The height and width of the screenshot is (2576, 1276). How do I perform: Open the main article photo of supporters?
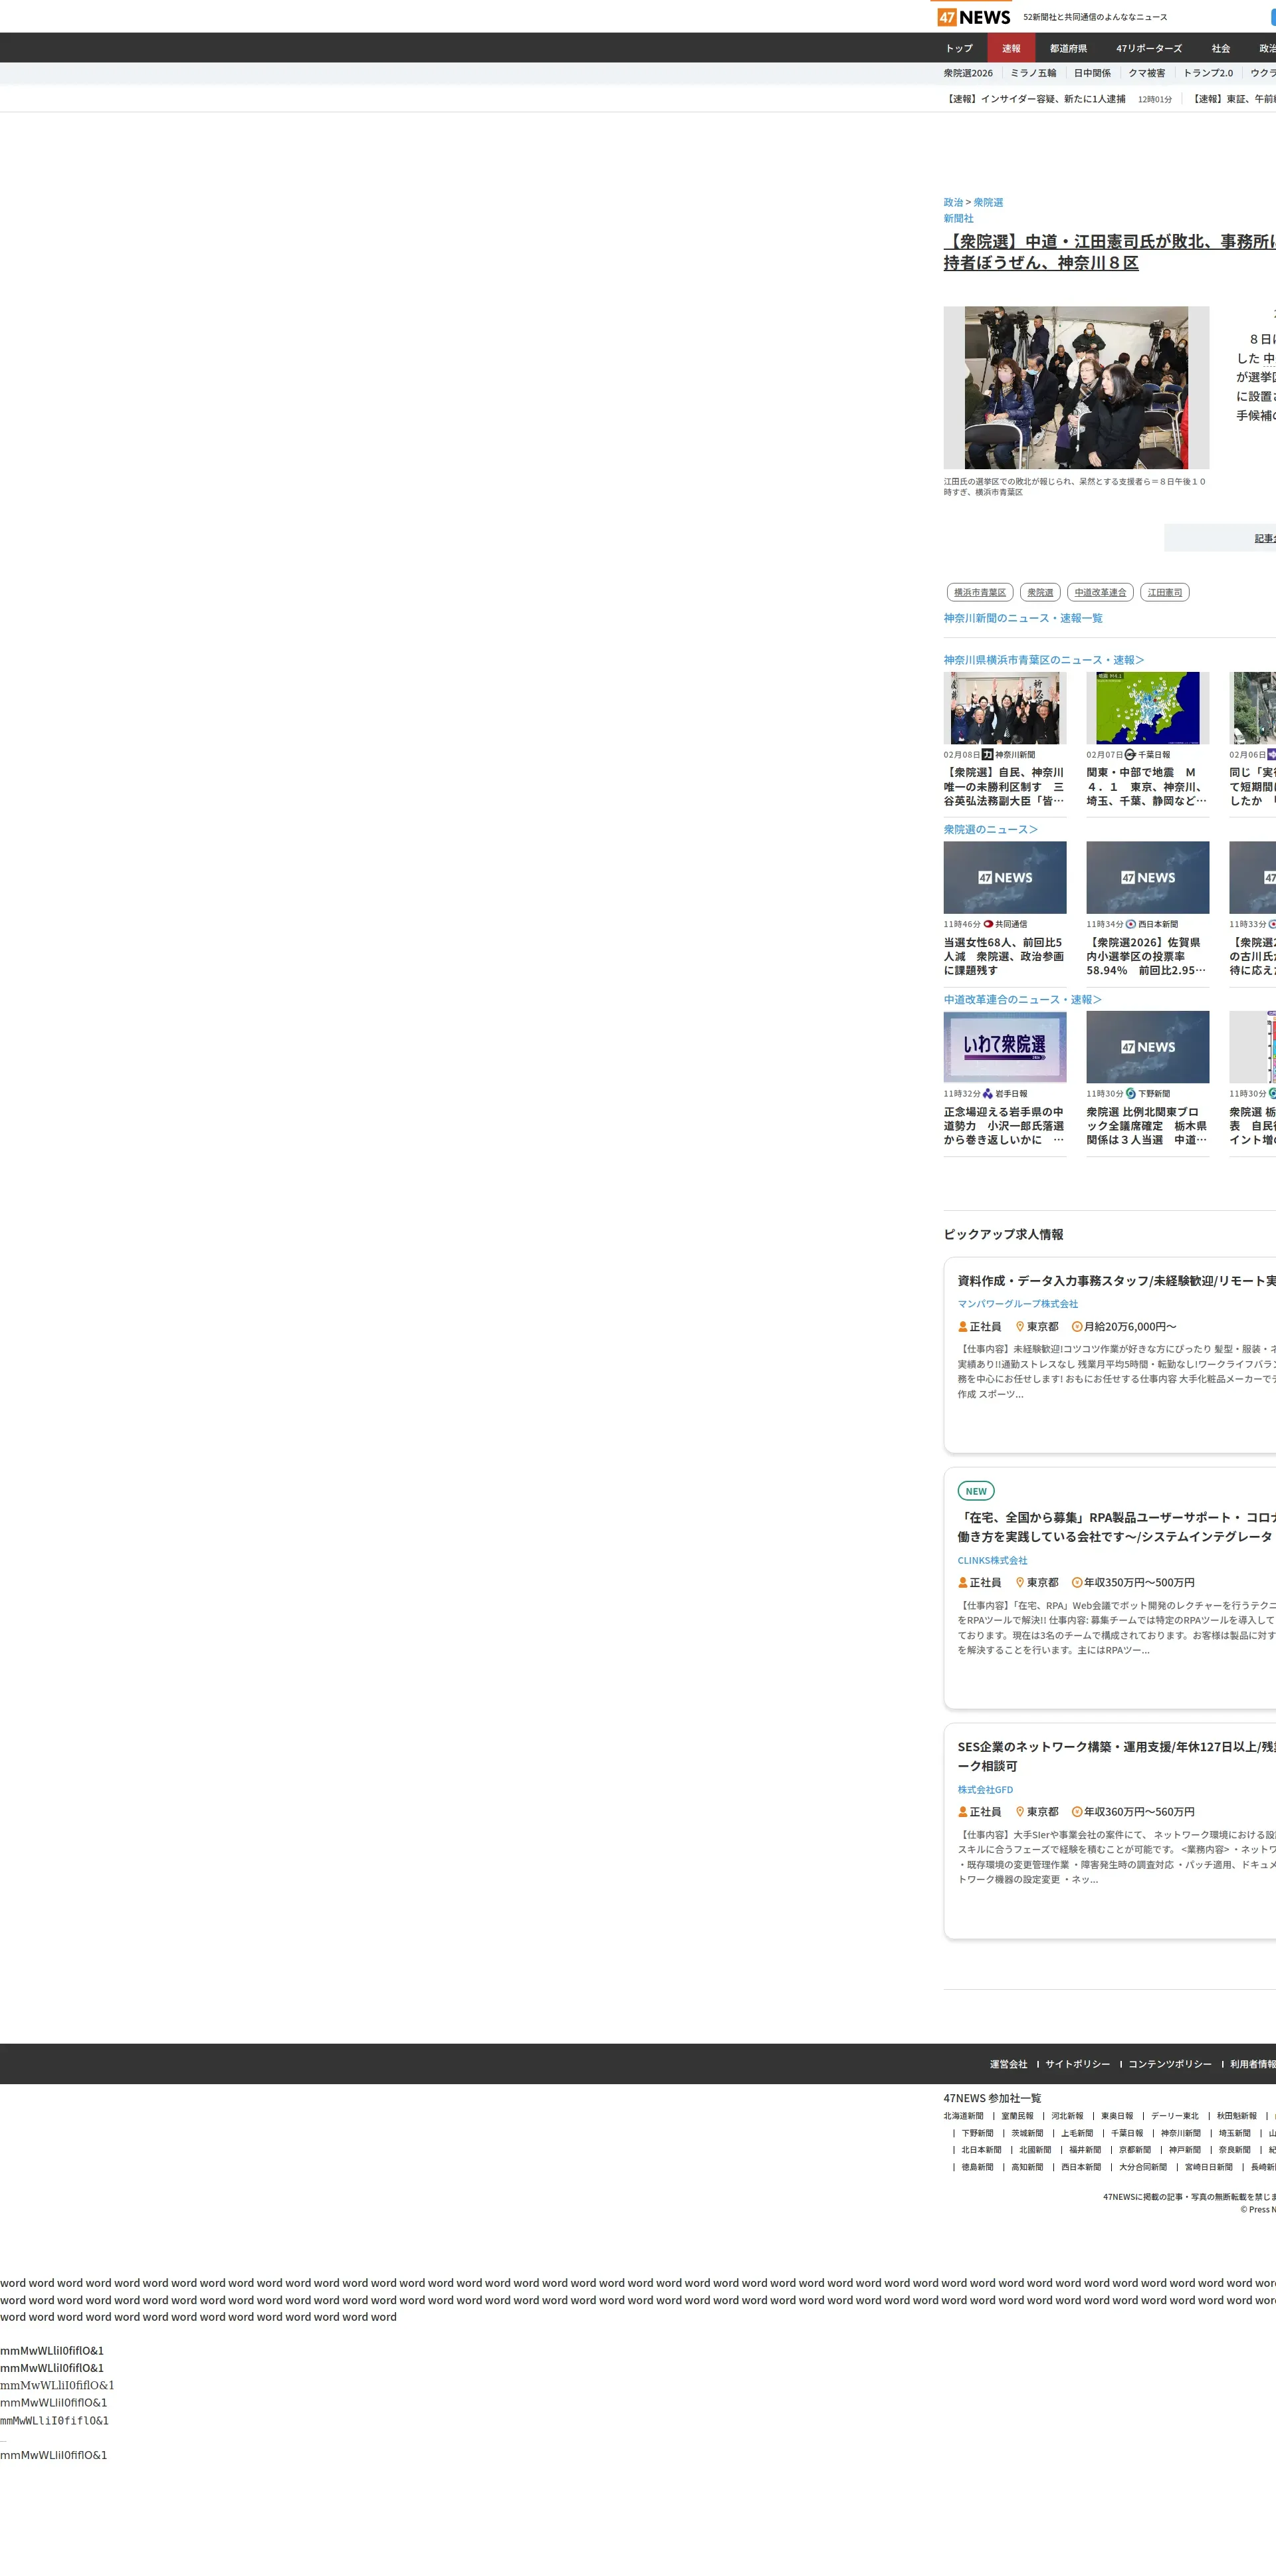pyautogui.click(x=1076, y=388)
